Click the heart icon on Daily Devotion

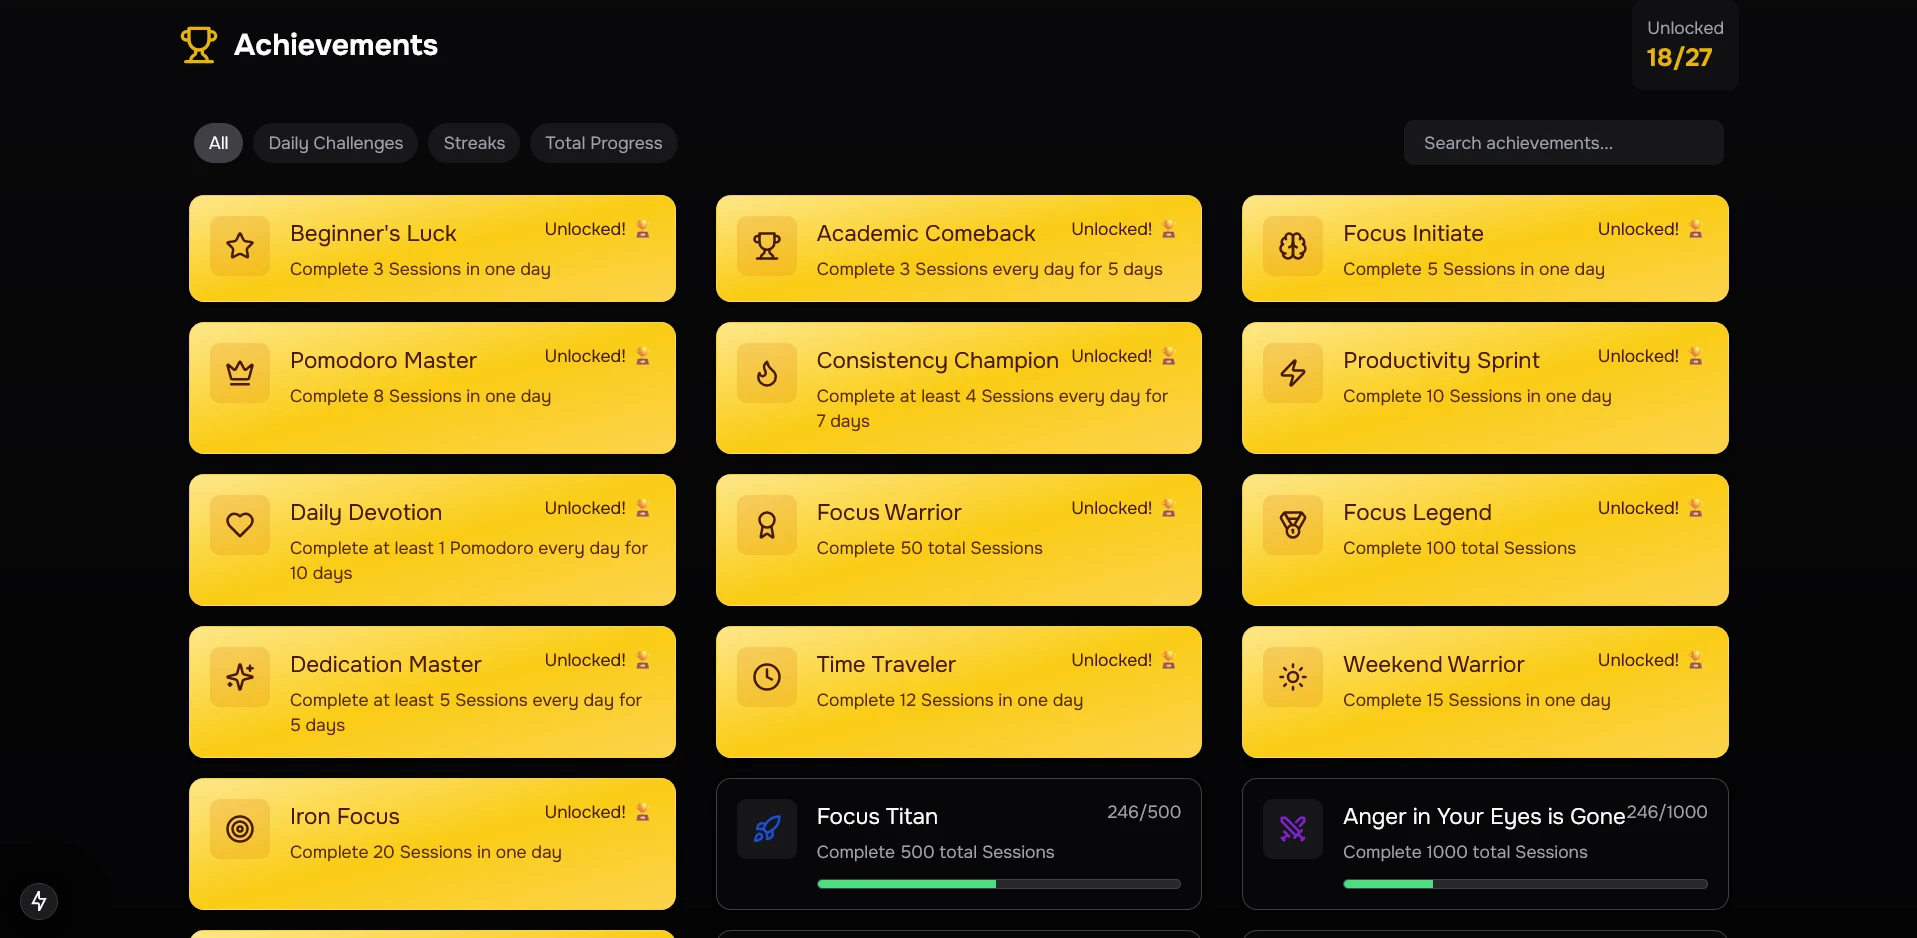pos(239,524)
